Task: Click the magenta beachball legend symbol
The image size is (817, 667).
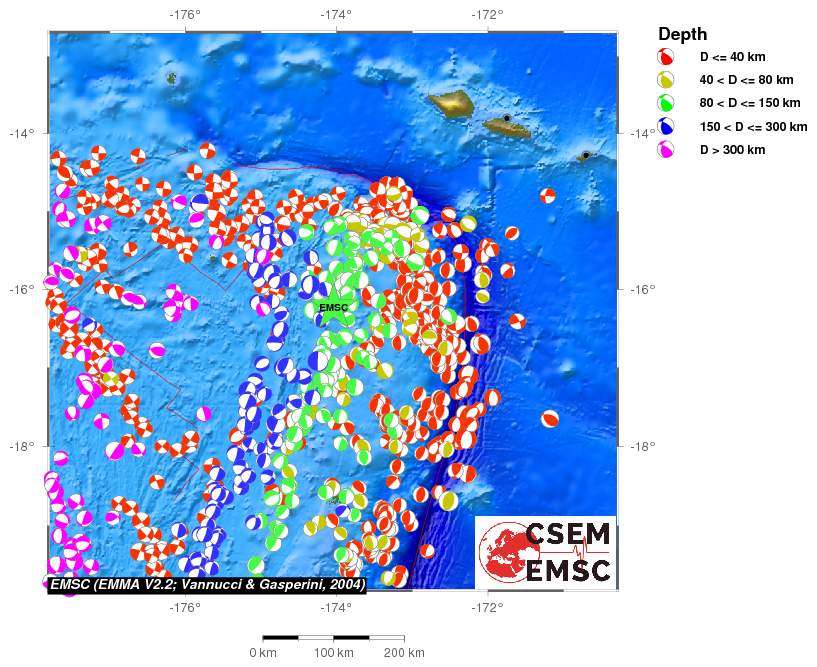Action: point(665,149)
